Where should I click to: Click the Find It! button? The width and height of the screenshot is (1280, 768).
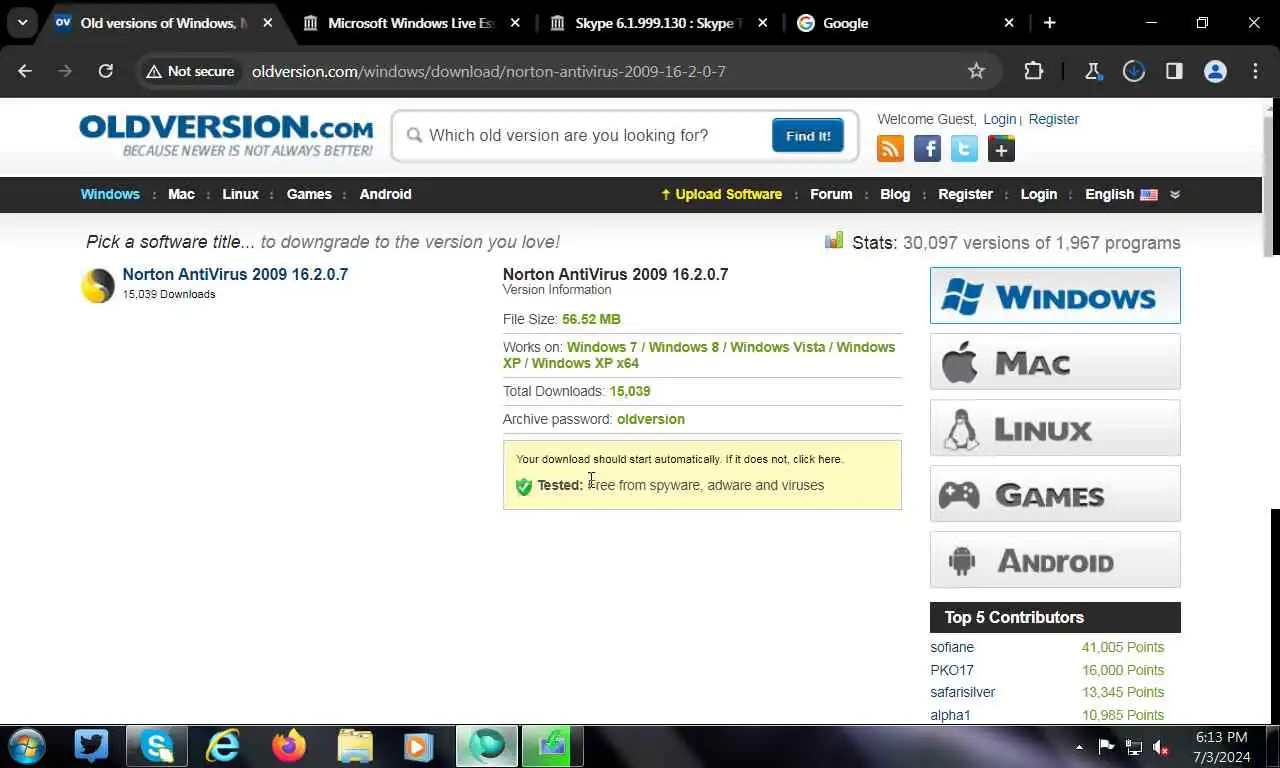808,135
